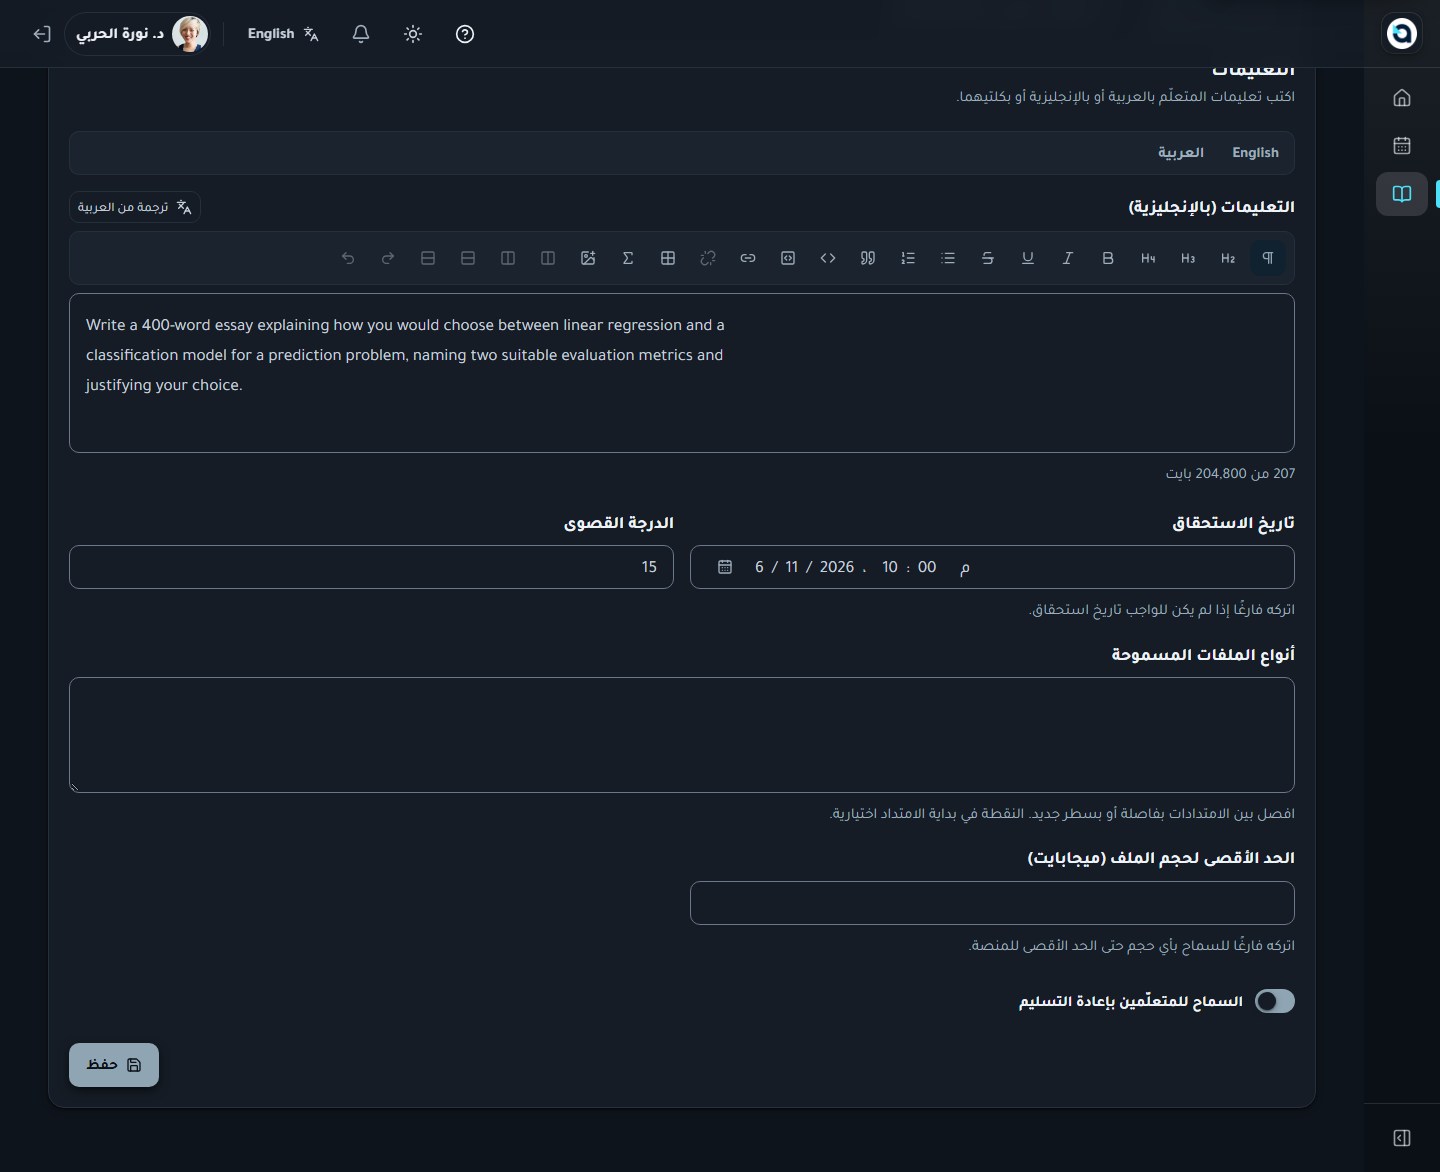This screenshot has width=1440, height=1172.
Task: Open the calendar from the sidebar
Action: (1402, 145)
